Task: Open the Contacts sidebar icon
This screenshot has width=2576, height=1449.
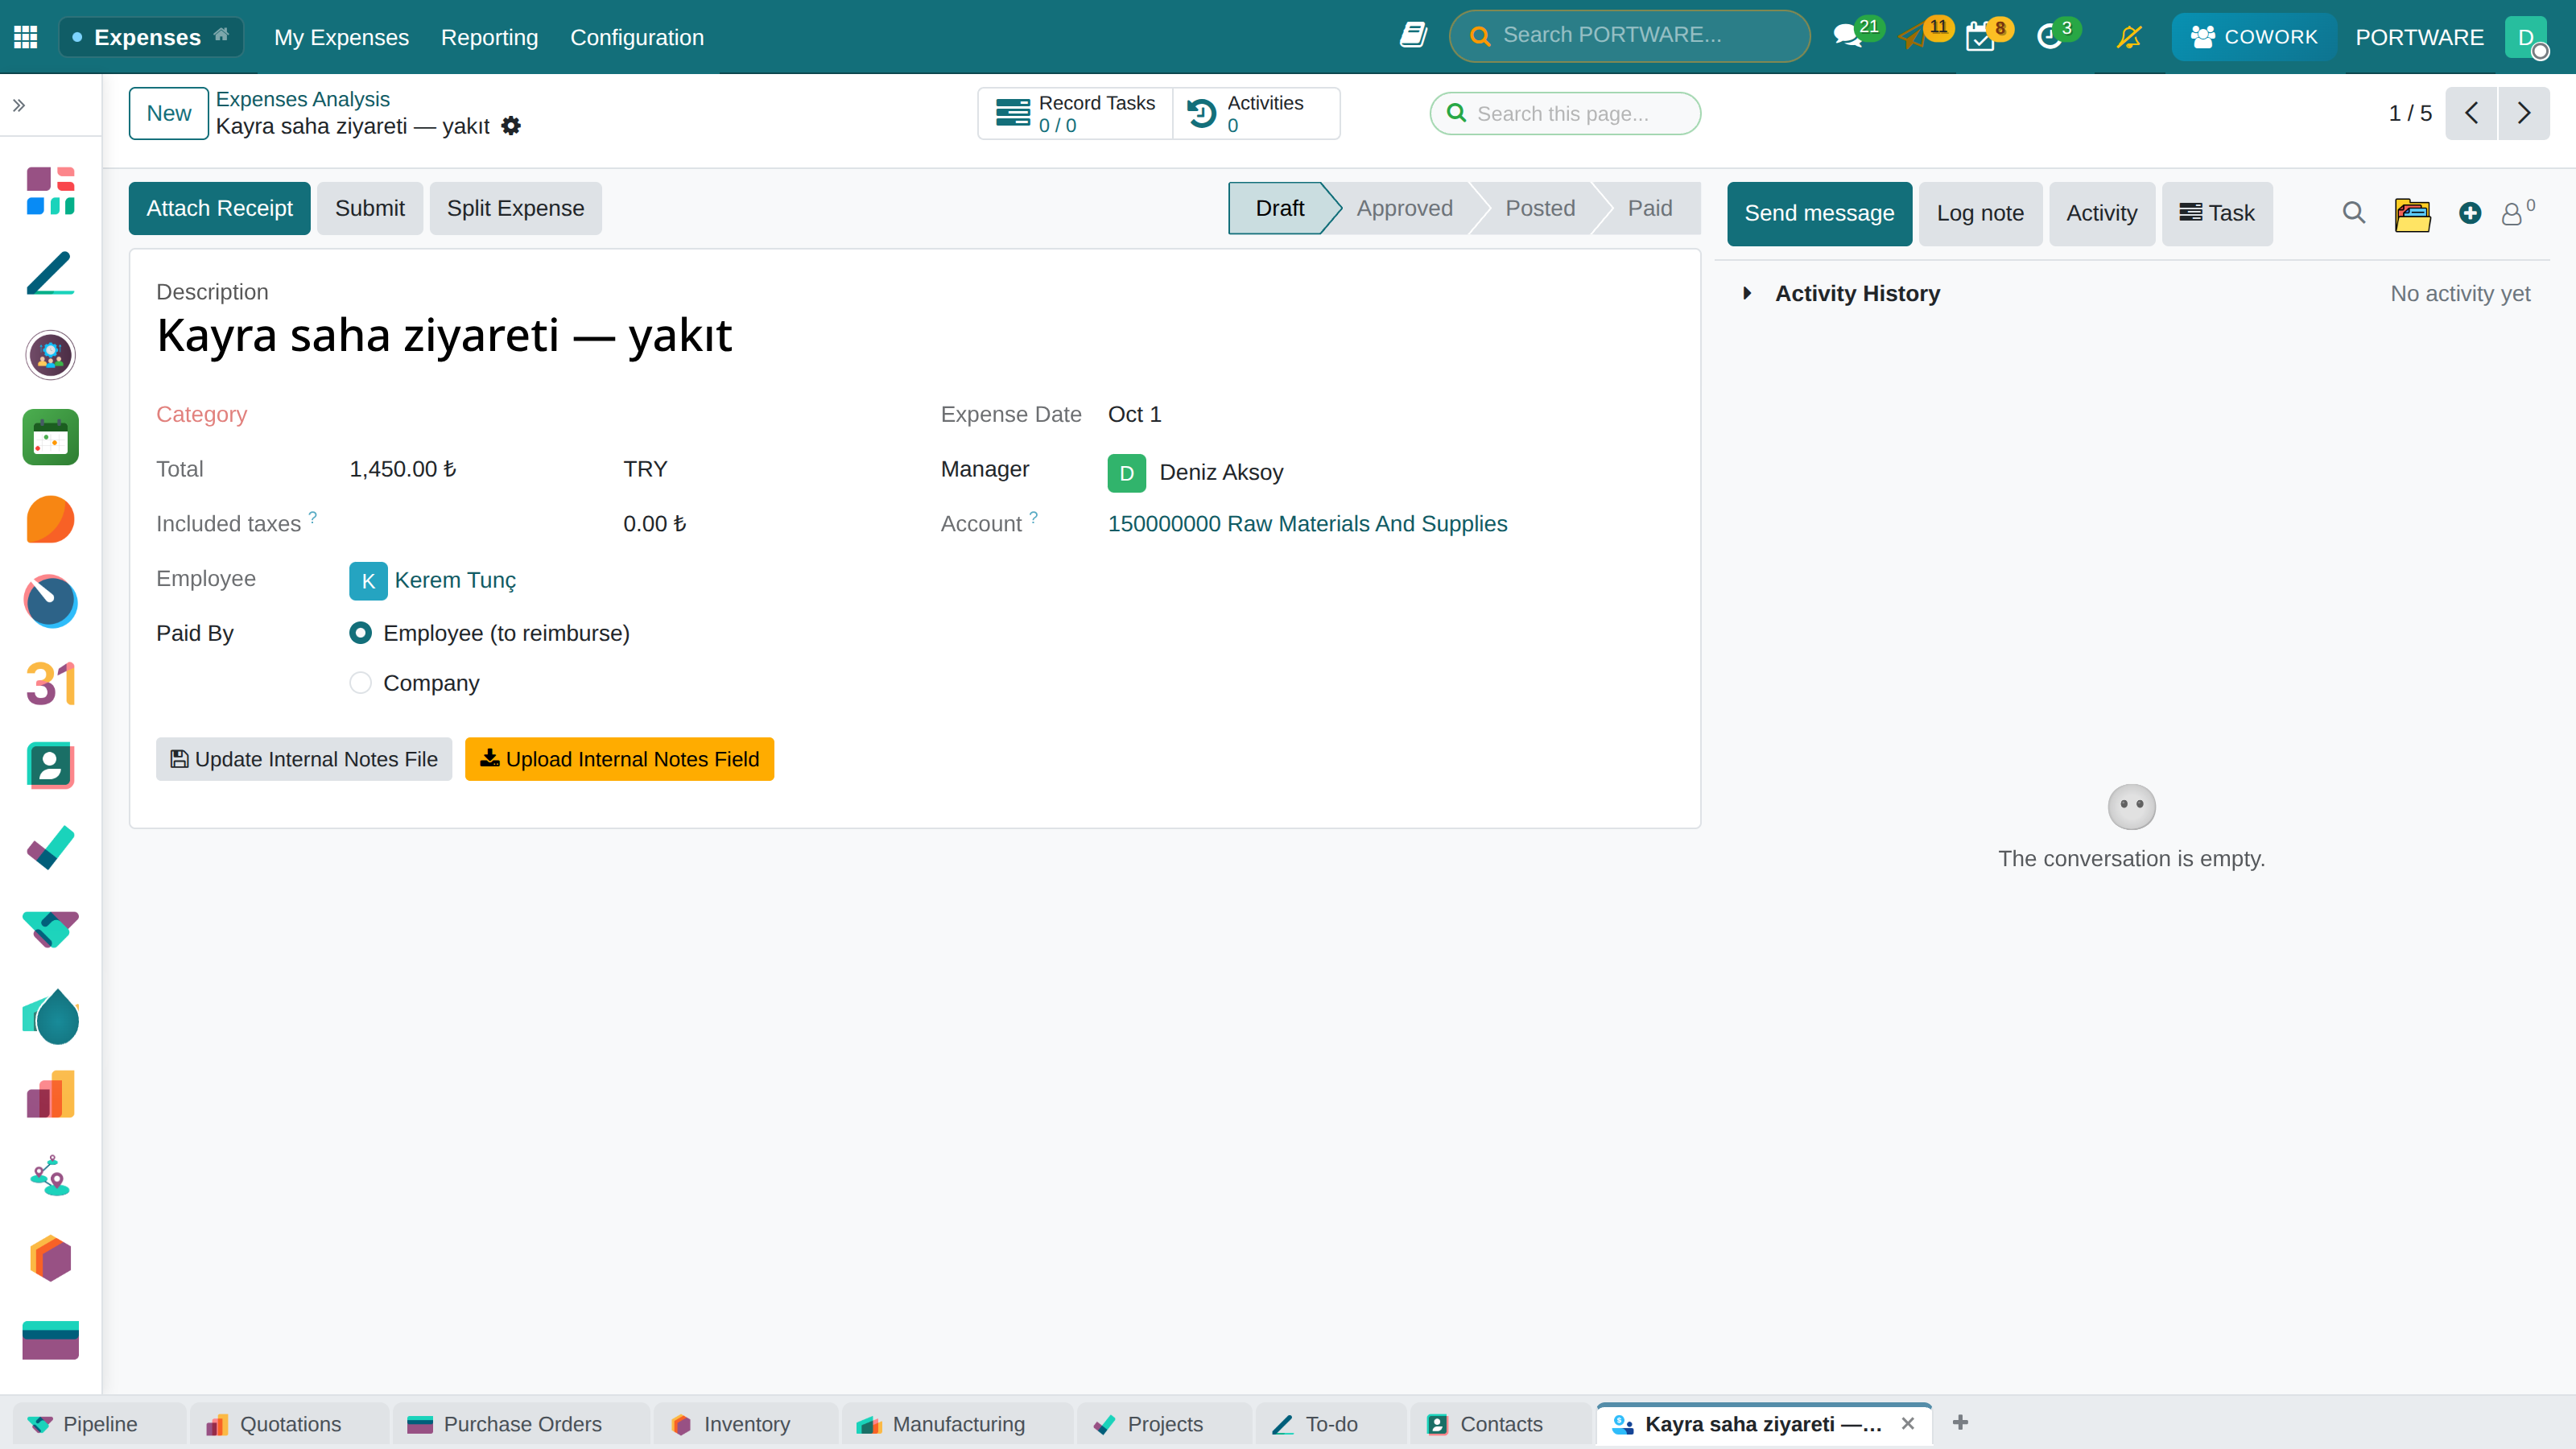Action: coord(50,766)
